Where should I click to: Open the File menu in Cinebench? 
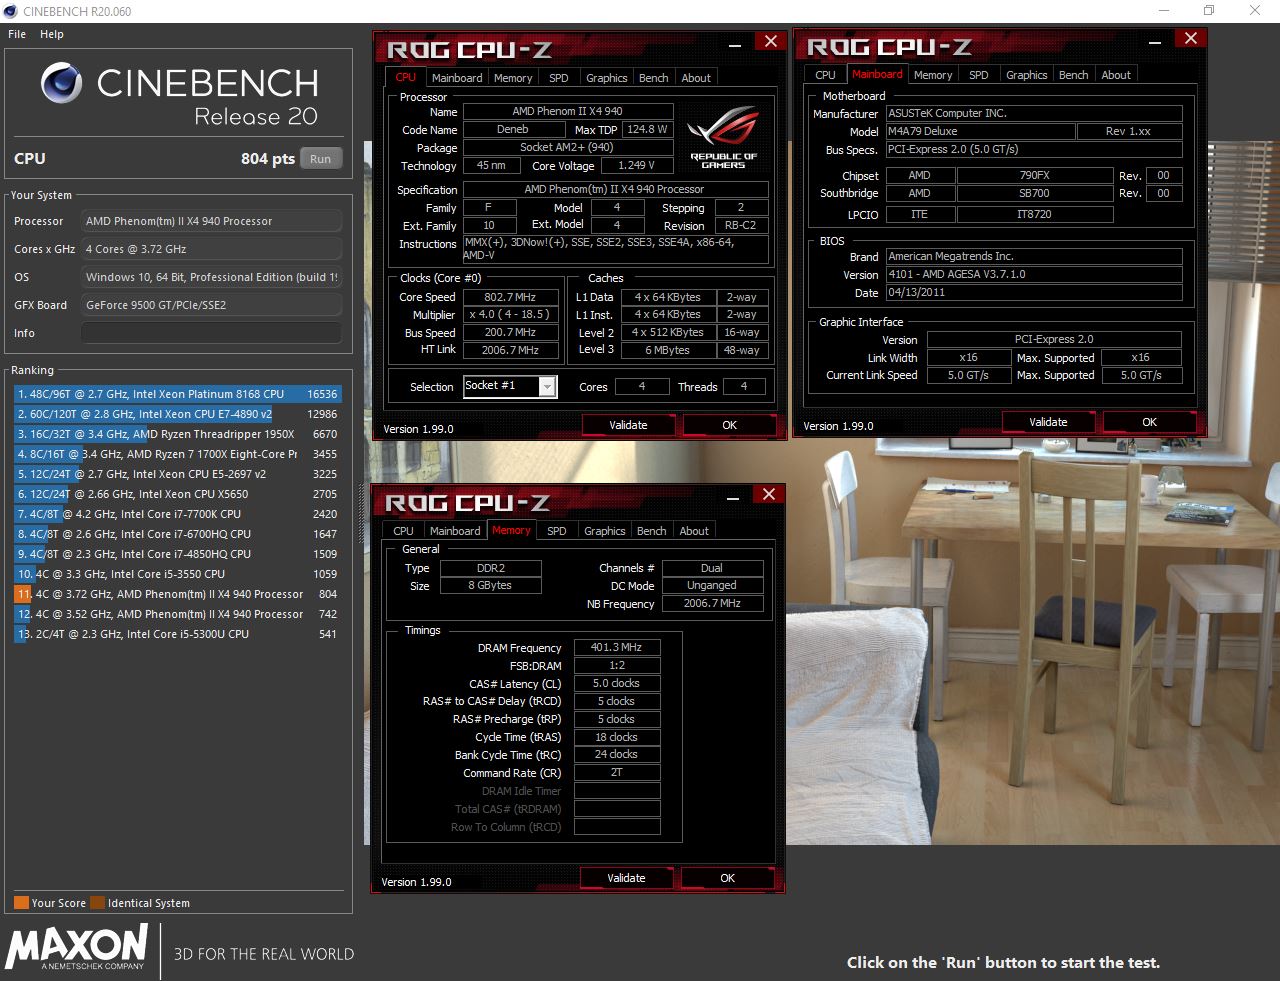point(17,34)
